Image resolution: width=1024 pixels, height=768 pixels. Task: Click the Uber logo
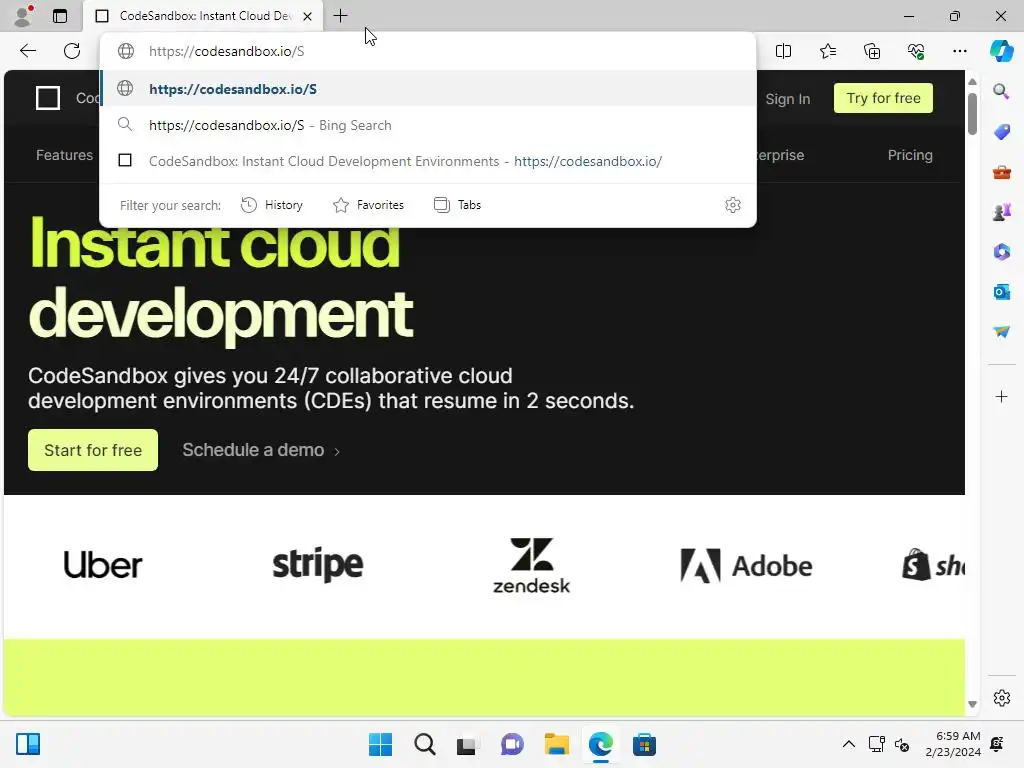pyautogui.click(x=103, y=565)
